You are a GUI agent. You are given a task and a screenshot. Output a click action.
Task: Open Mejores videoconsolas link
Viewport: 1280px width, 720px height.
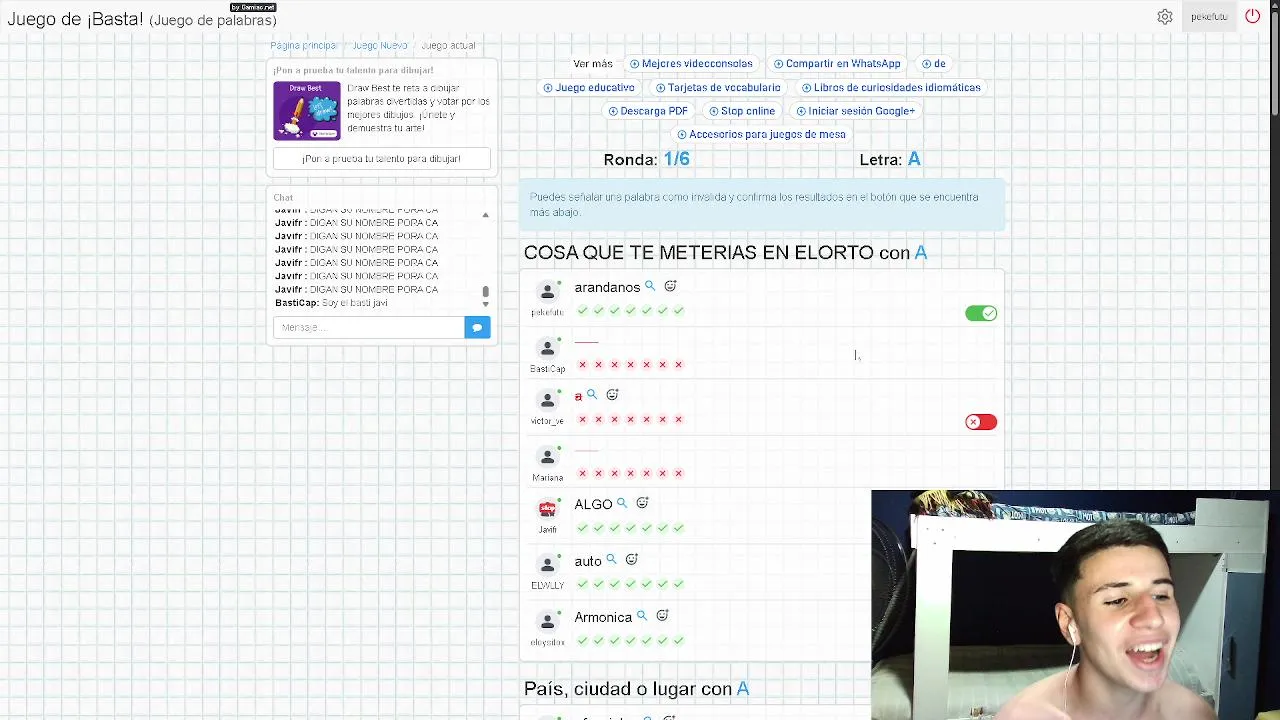tap(691, 63)
